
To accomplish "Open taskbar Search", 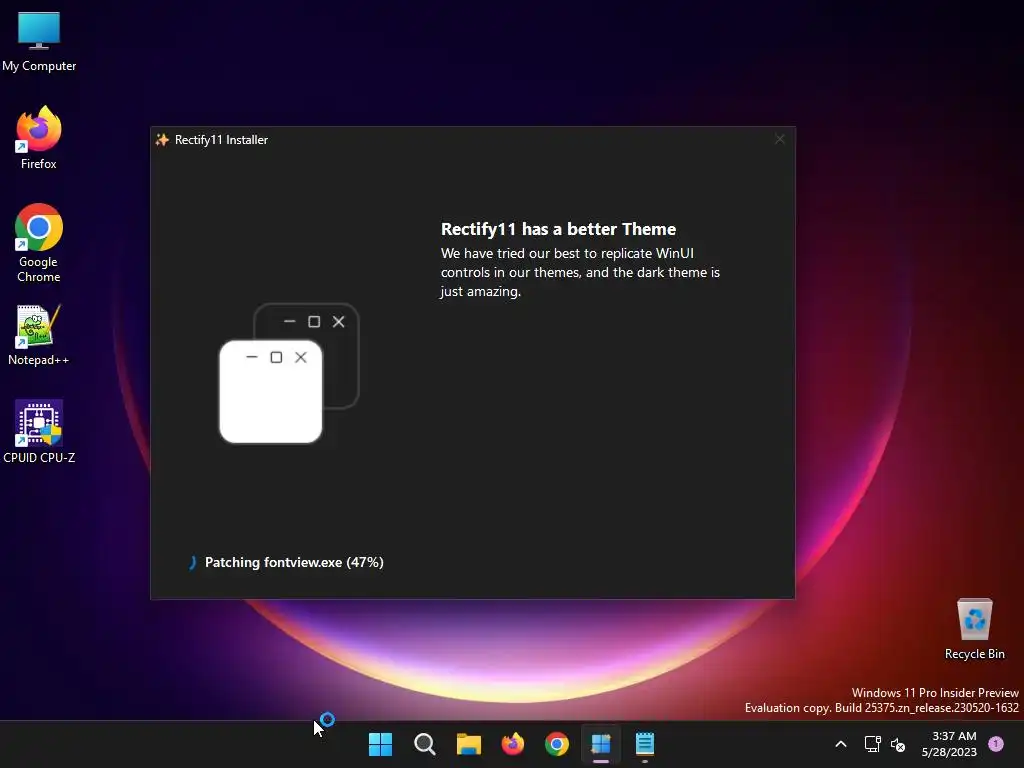I will coord(424,744).
